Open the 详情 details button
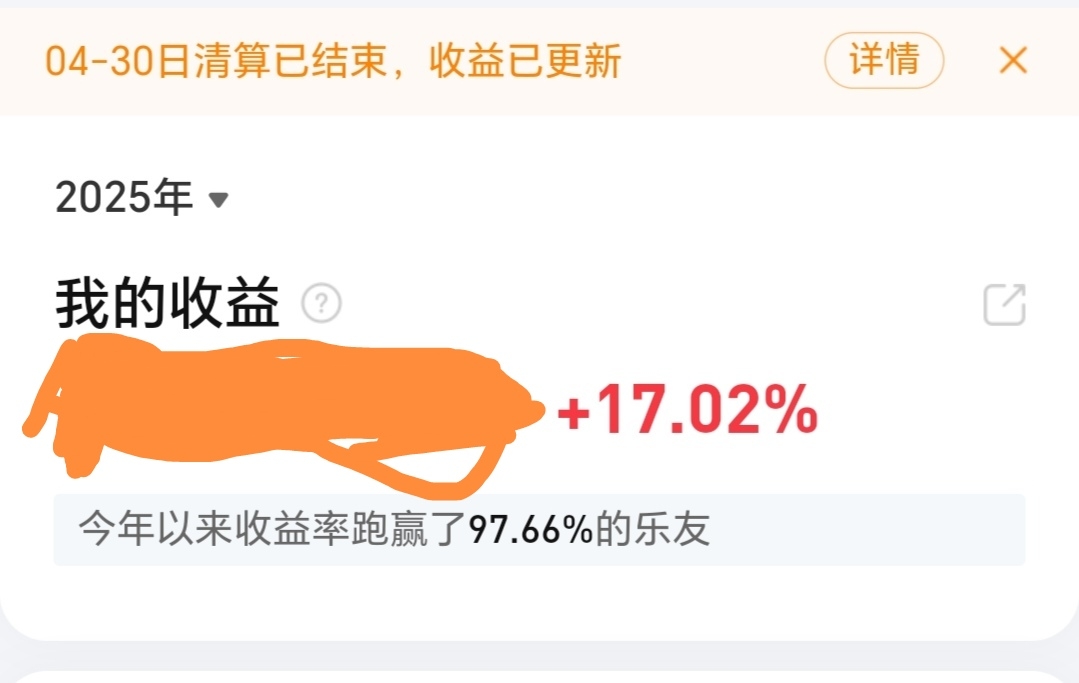 (884, 60)
